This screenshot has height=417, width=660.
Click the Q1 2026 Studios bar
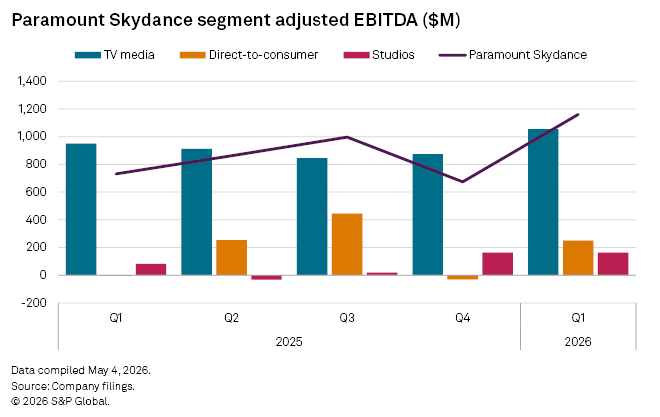point(613,264)
